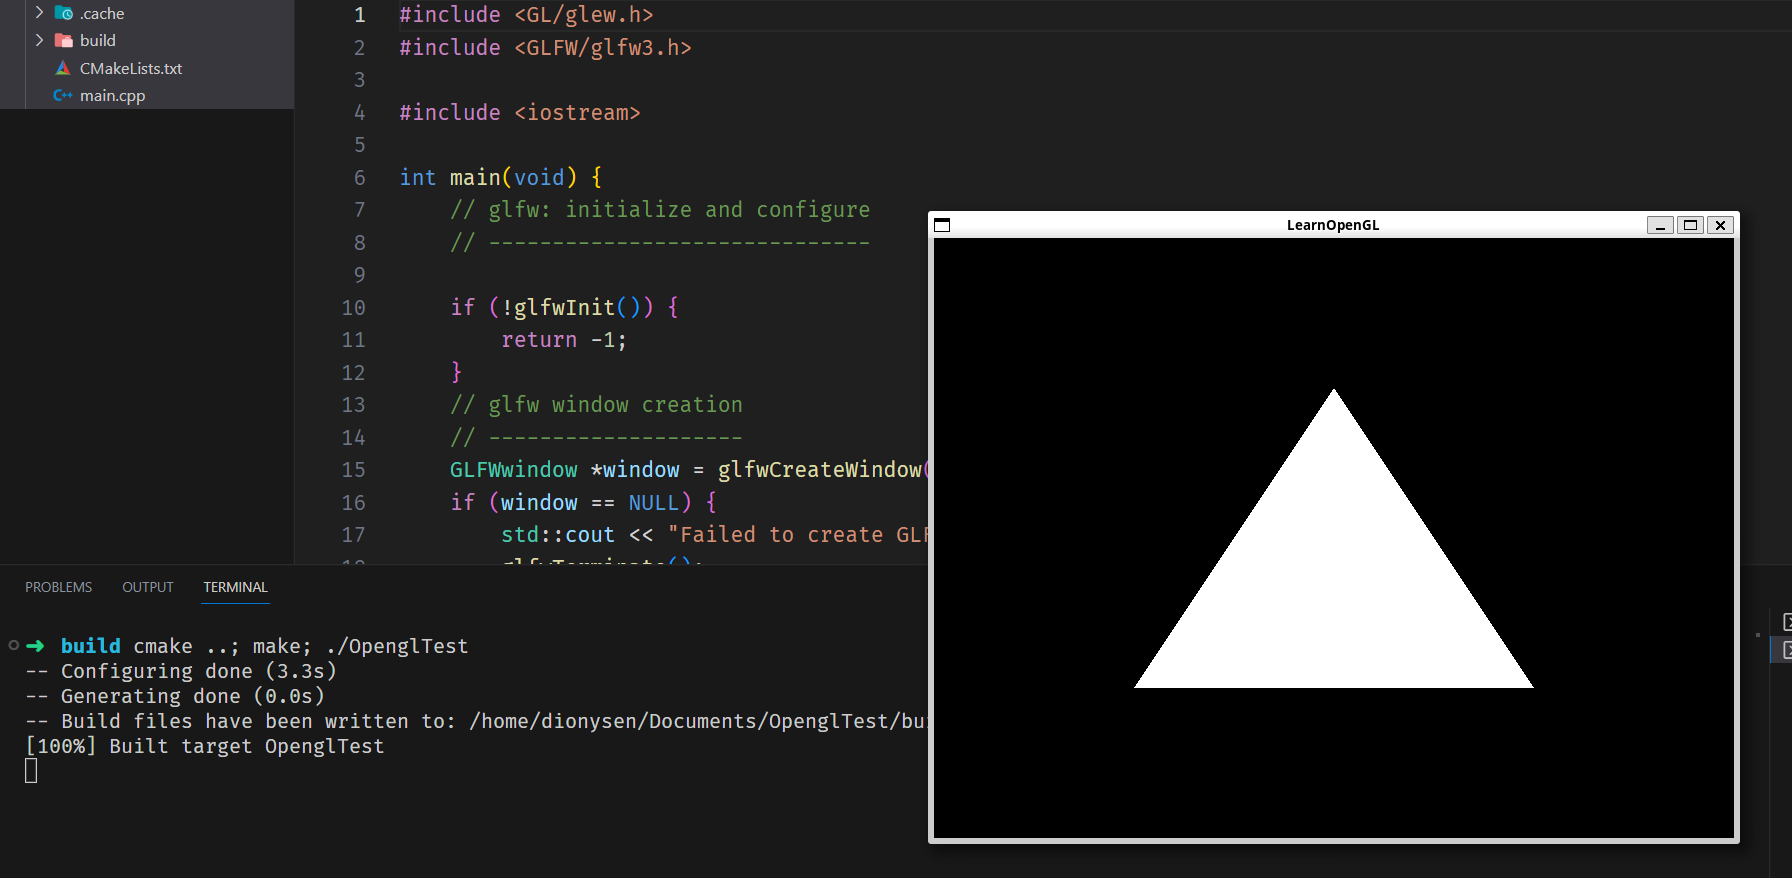
Task: Click line number 15 in the gutter
Action: 354,470
